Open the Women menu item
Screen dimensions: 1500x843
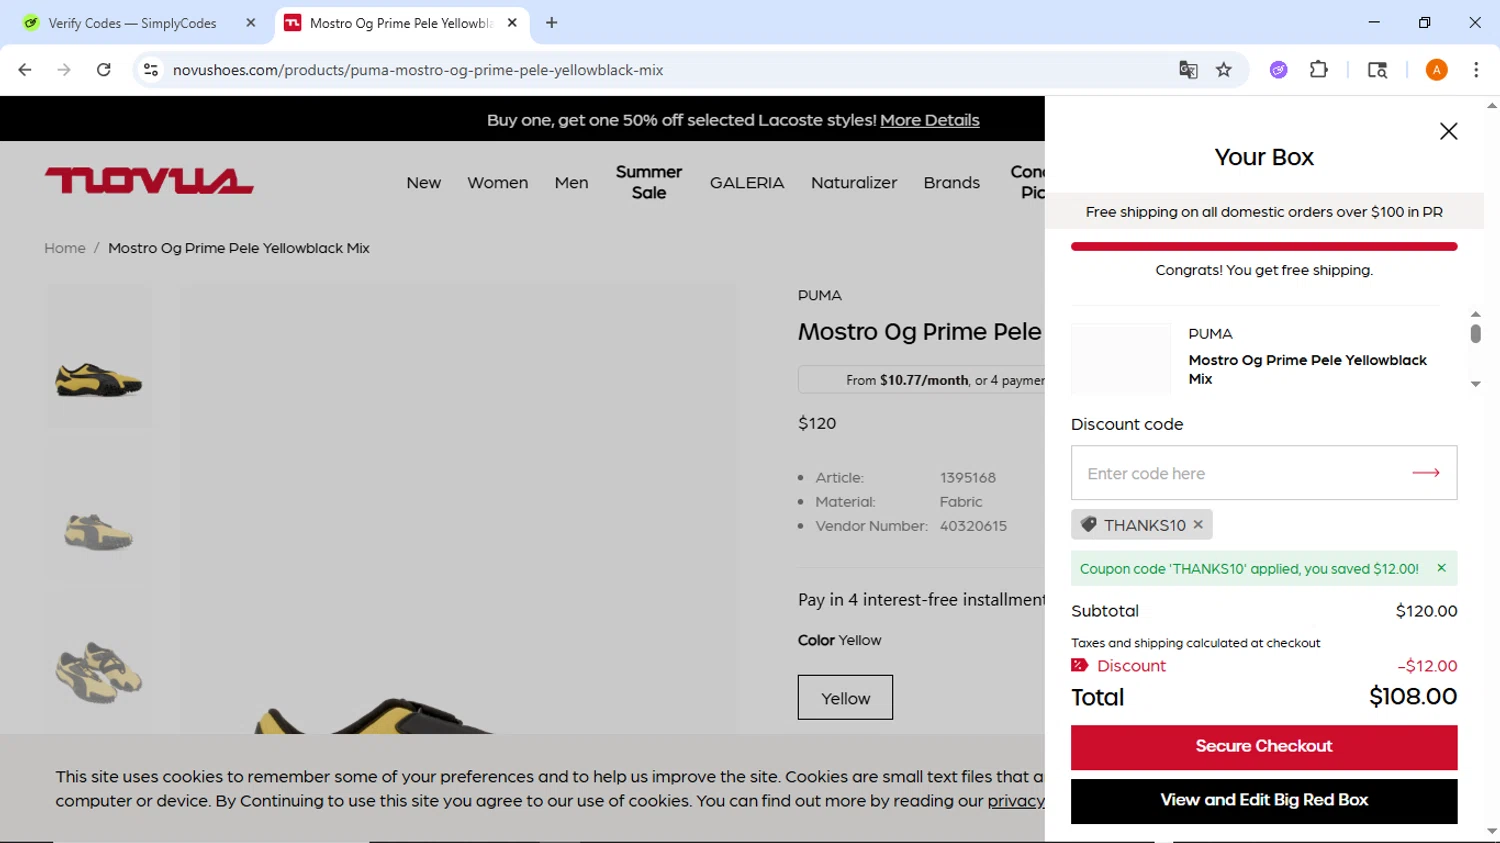click(x=497, y=183)
